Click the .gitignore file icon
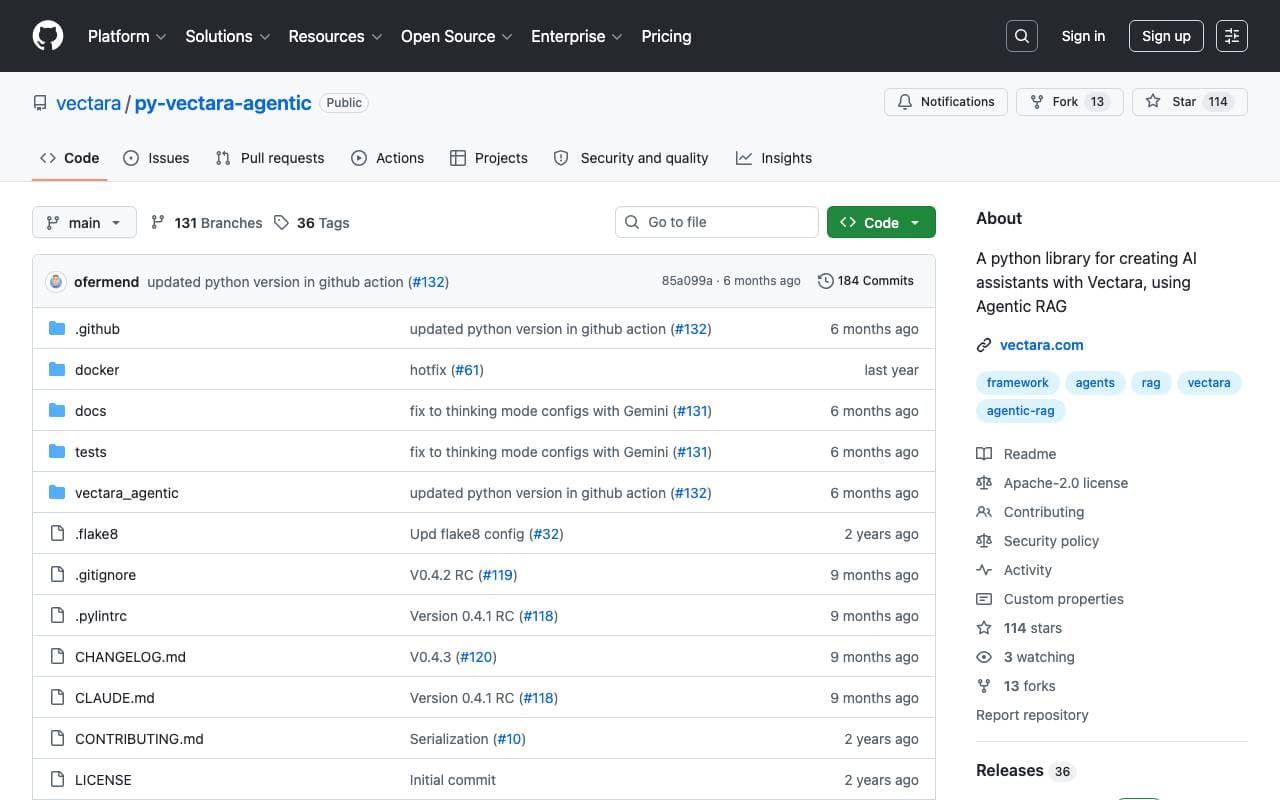This screenshot has height=800, width=1280. [57, 575]
